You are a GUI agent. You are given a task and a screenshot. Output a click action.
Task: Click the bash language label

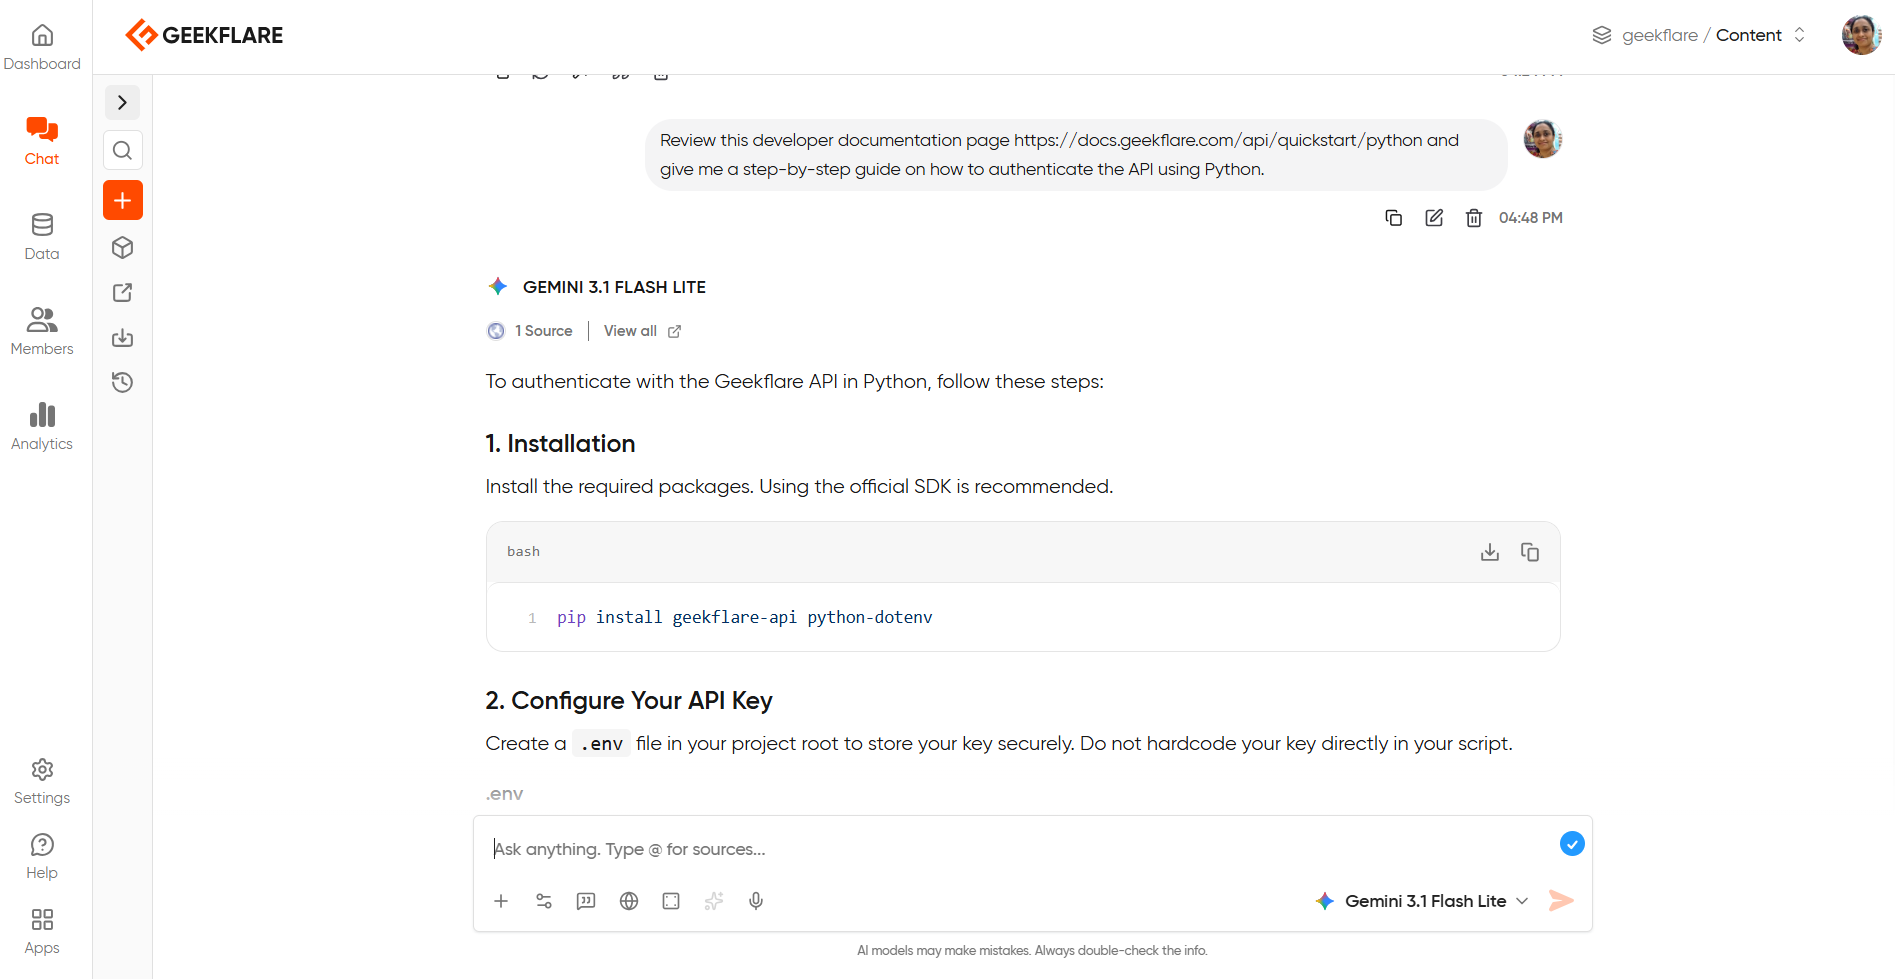pyautogui.click(x=523, y=552)
